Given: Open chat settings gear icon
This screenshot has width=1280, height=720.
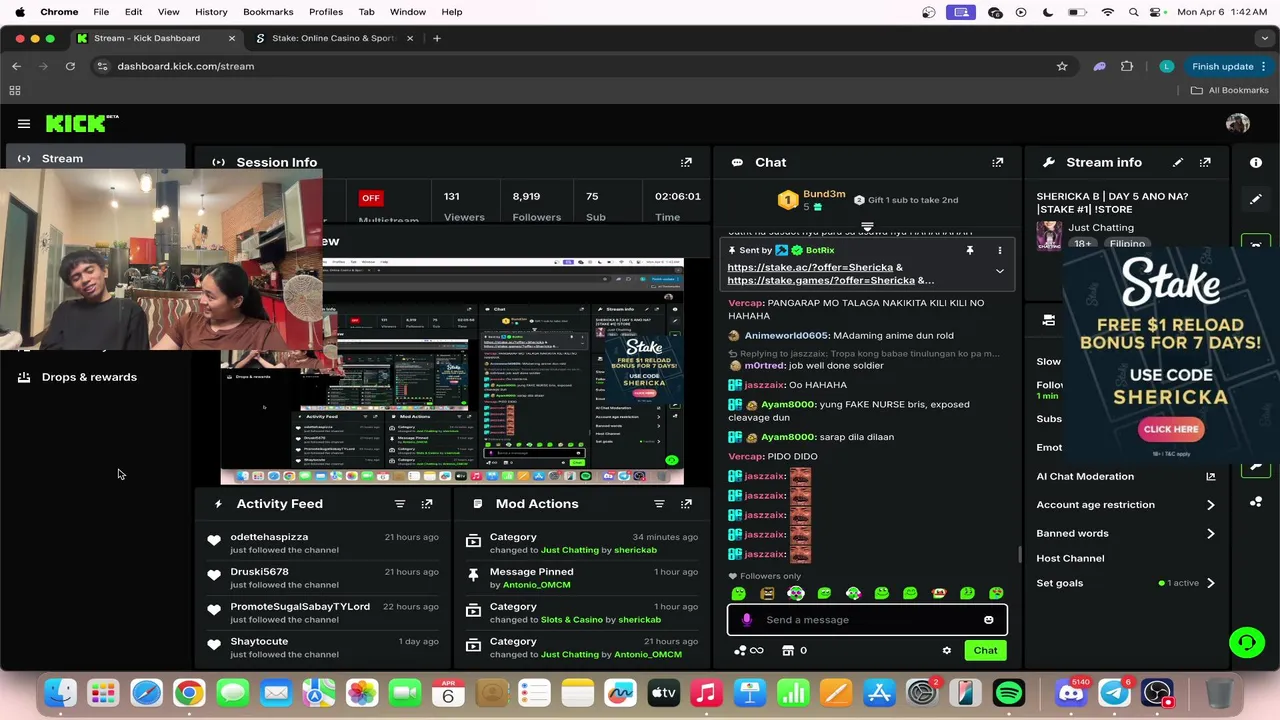Looking at the screenshot, I should (947, 651).
